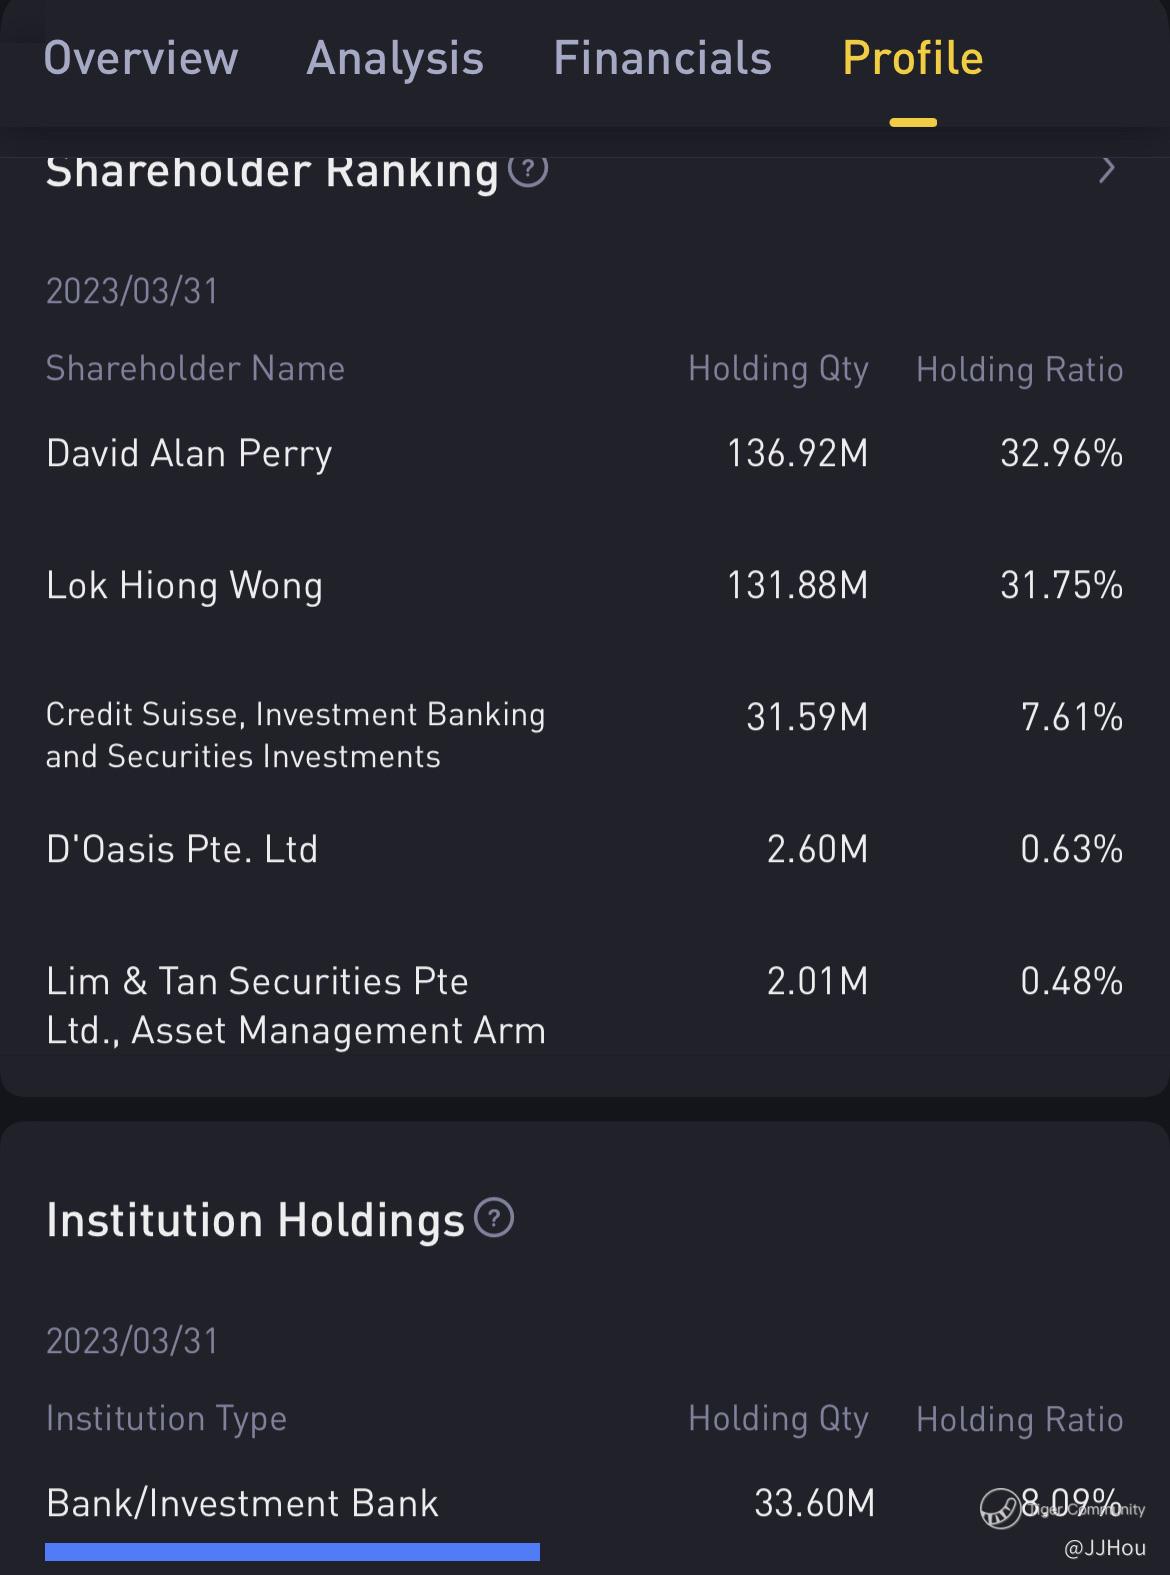
Task: Click the blue Bank/Investment Bank holding bar
Action: click(x=292, y=1552)
